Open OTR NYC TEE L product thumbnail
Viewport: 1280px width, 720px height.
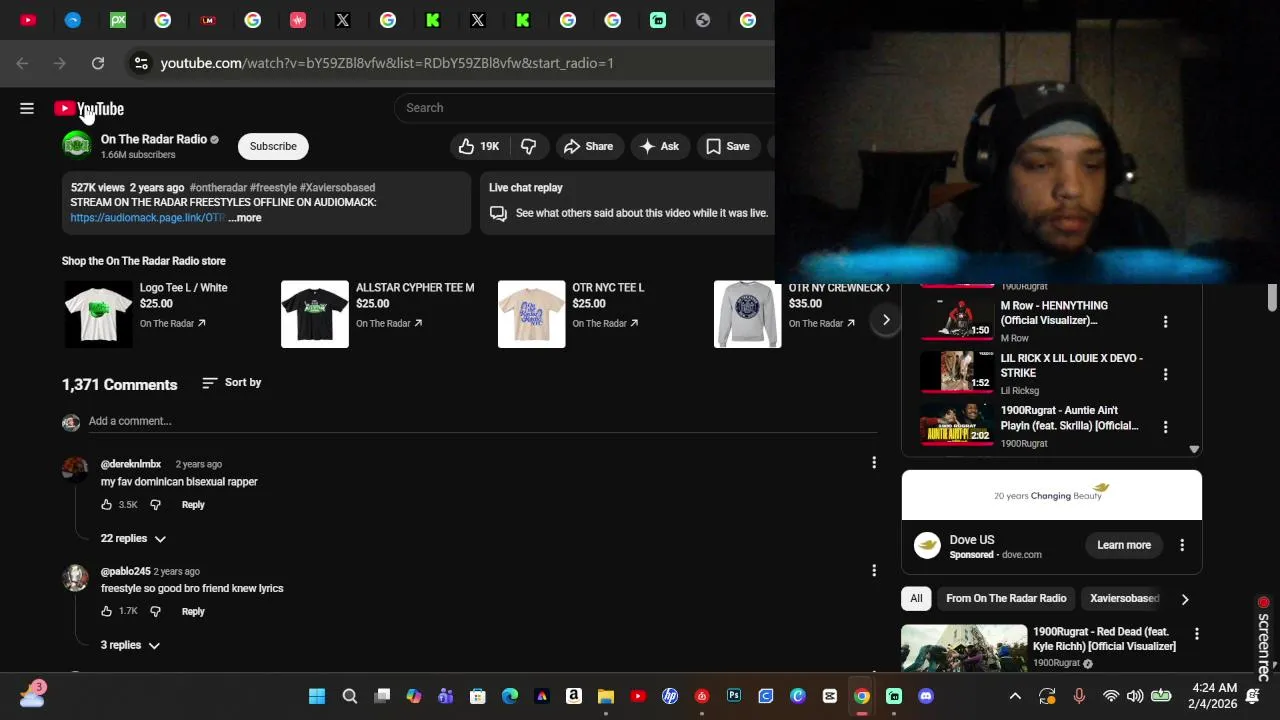coord(532,314)
